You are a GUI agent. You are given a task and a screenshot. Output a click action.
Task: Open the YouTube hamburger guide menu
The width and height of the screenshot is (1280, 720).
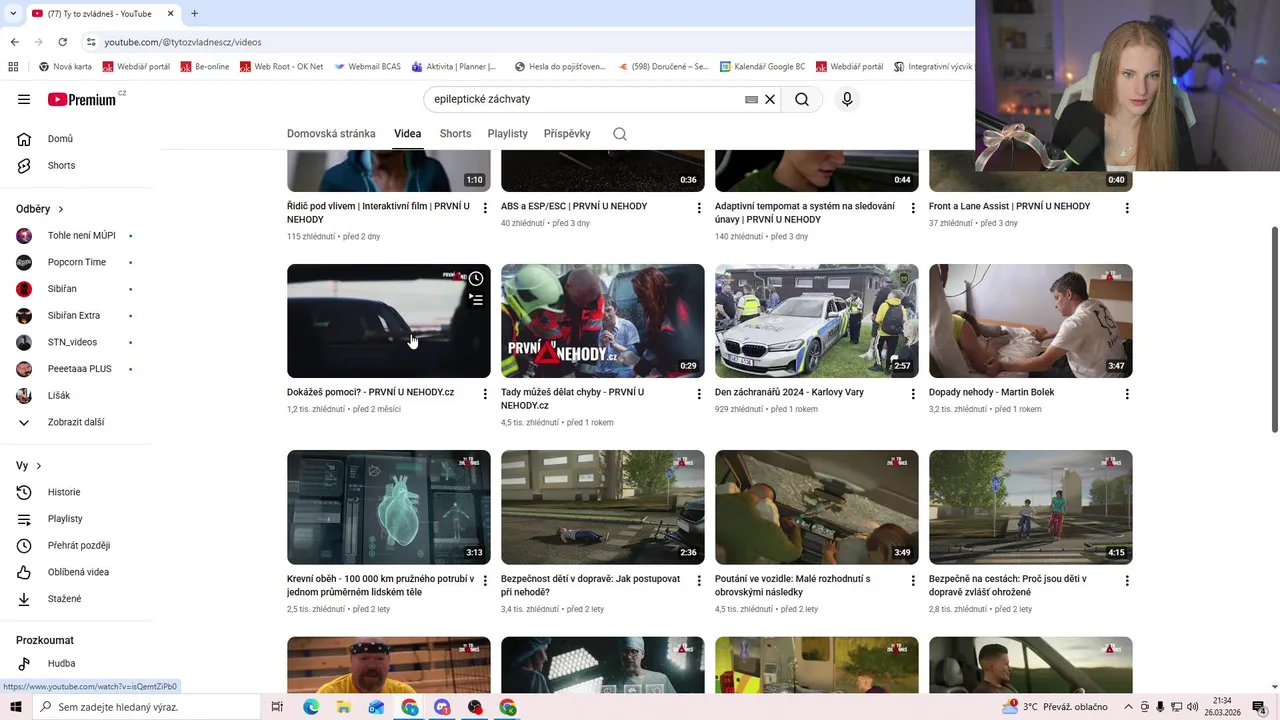click(x=24, y=99)
